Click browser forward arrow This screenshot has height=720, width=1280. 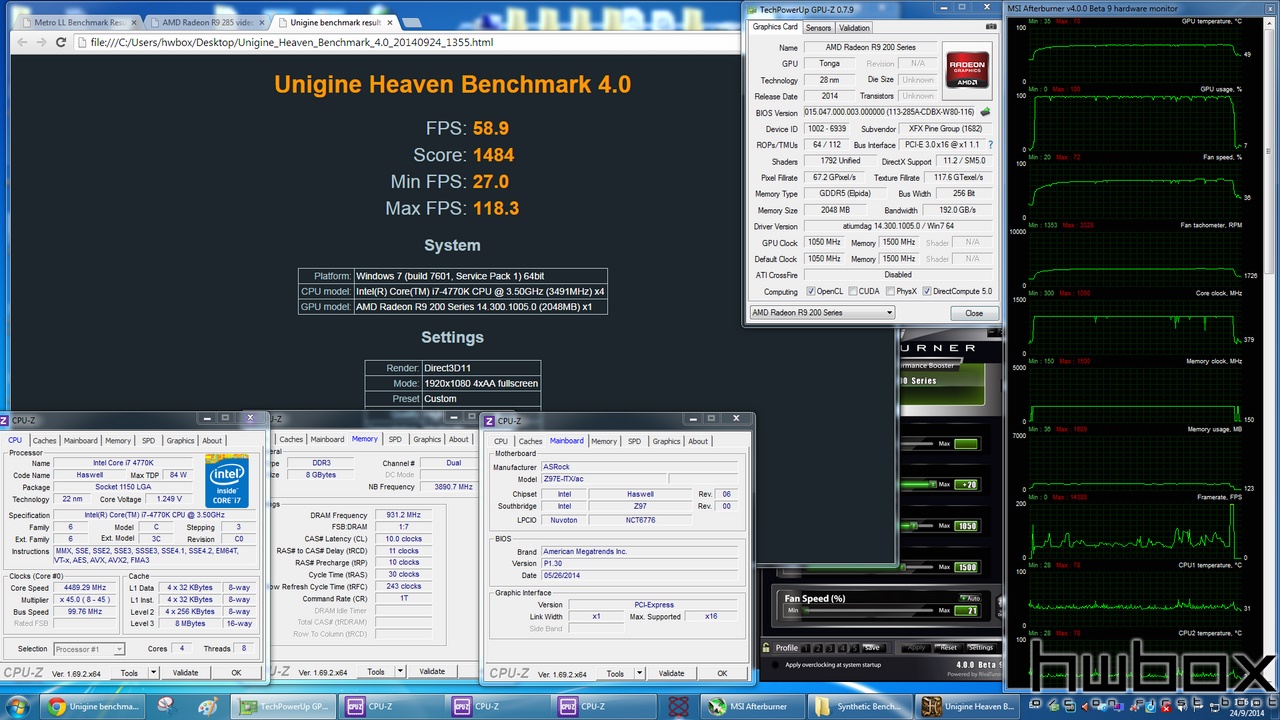(41, 42)
